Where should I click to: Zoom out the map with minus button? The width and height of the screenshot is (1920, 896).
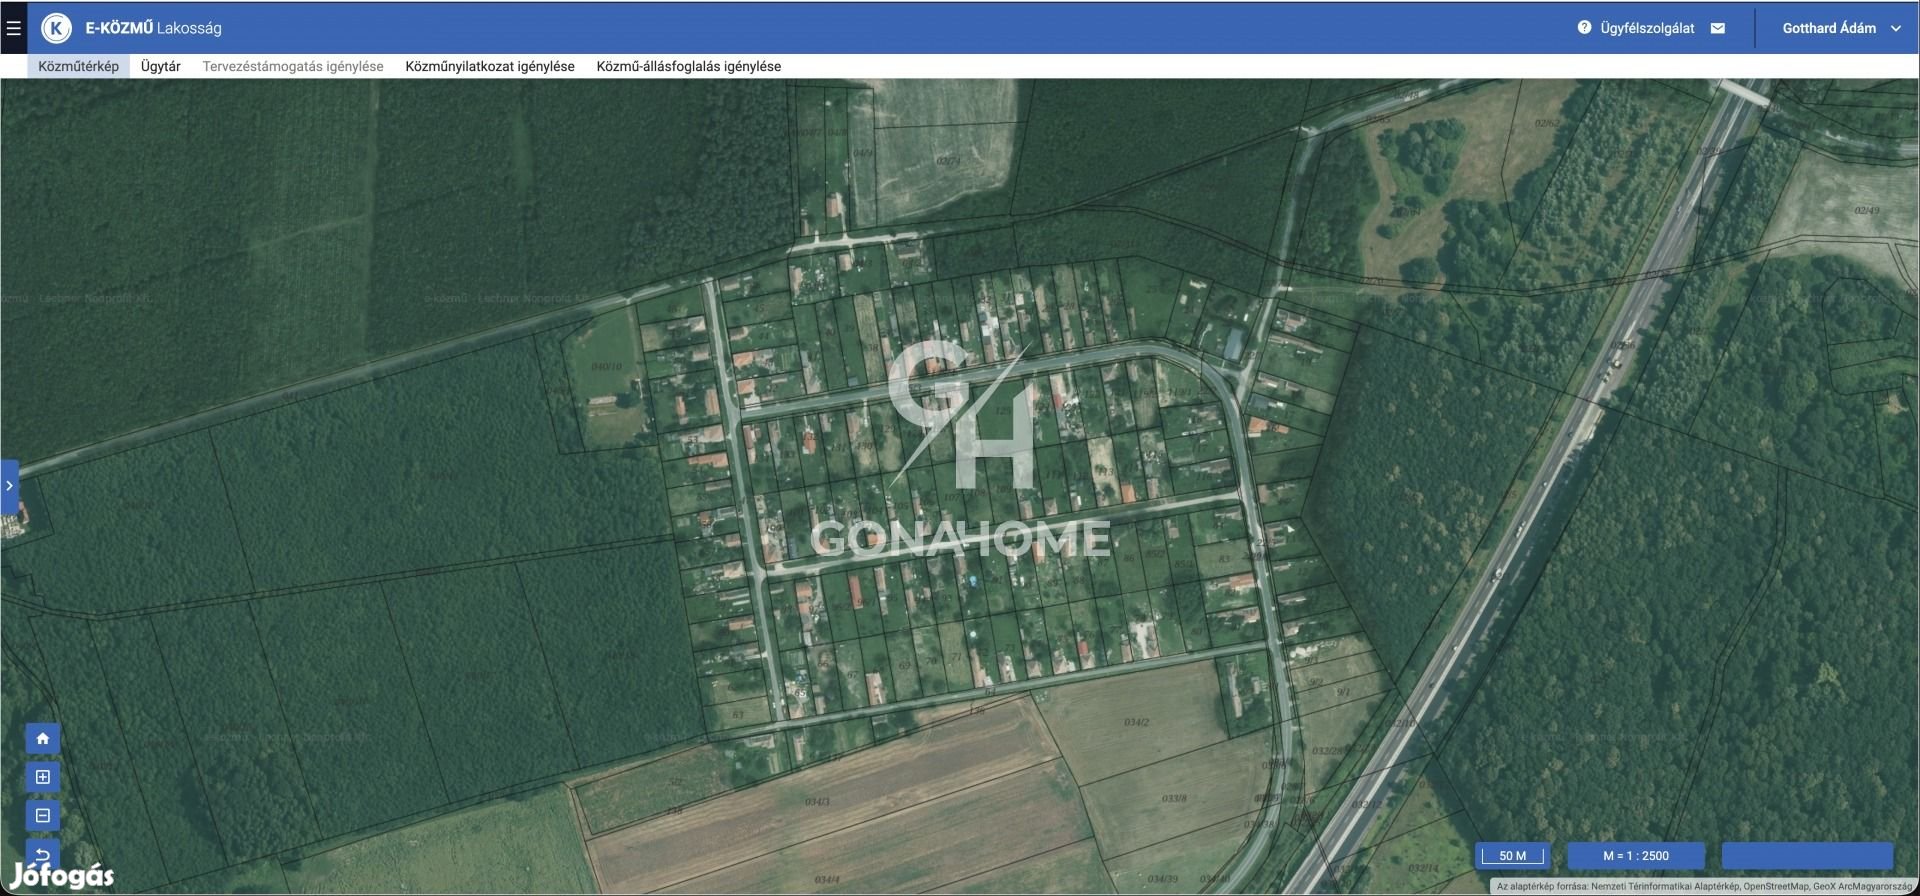pos(42,815)
